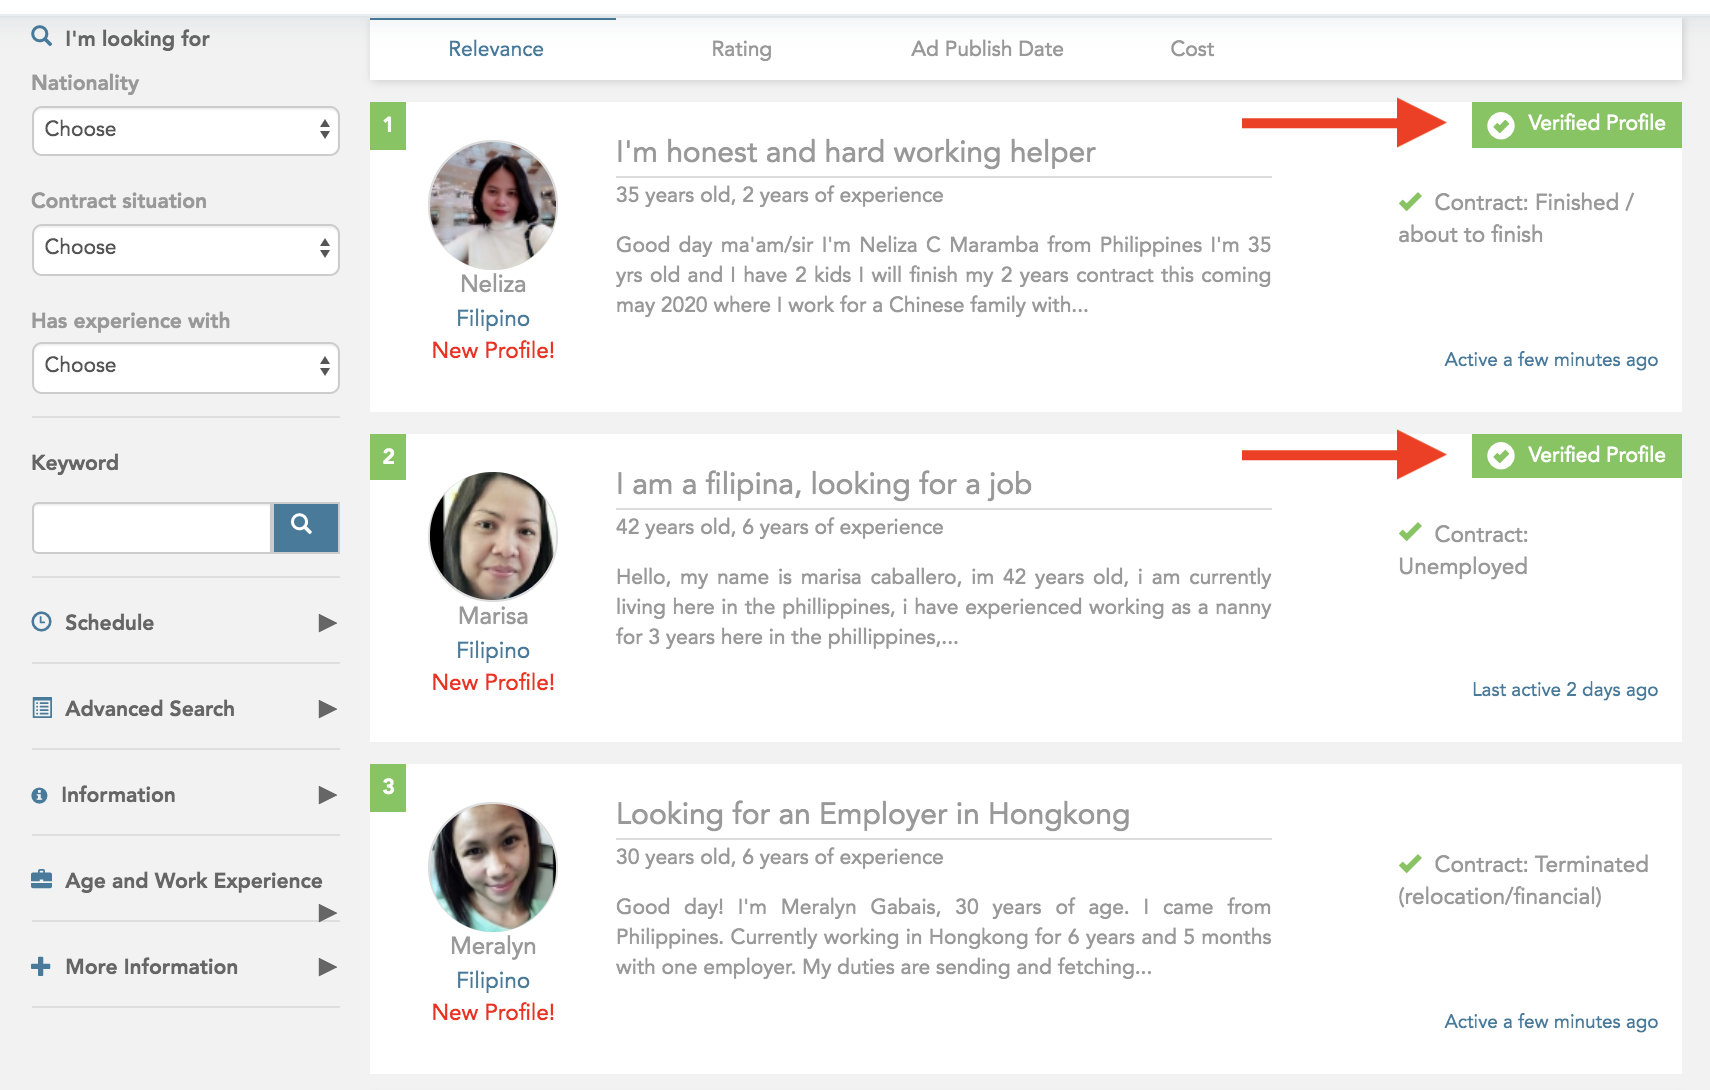The height and width of the screenshot is (1090, 1710).
Task: Click Filipino link under Meralyn
Action: [493, 980]
